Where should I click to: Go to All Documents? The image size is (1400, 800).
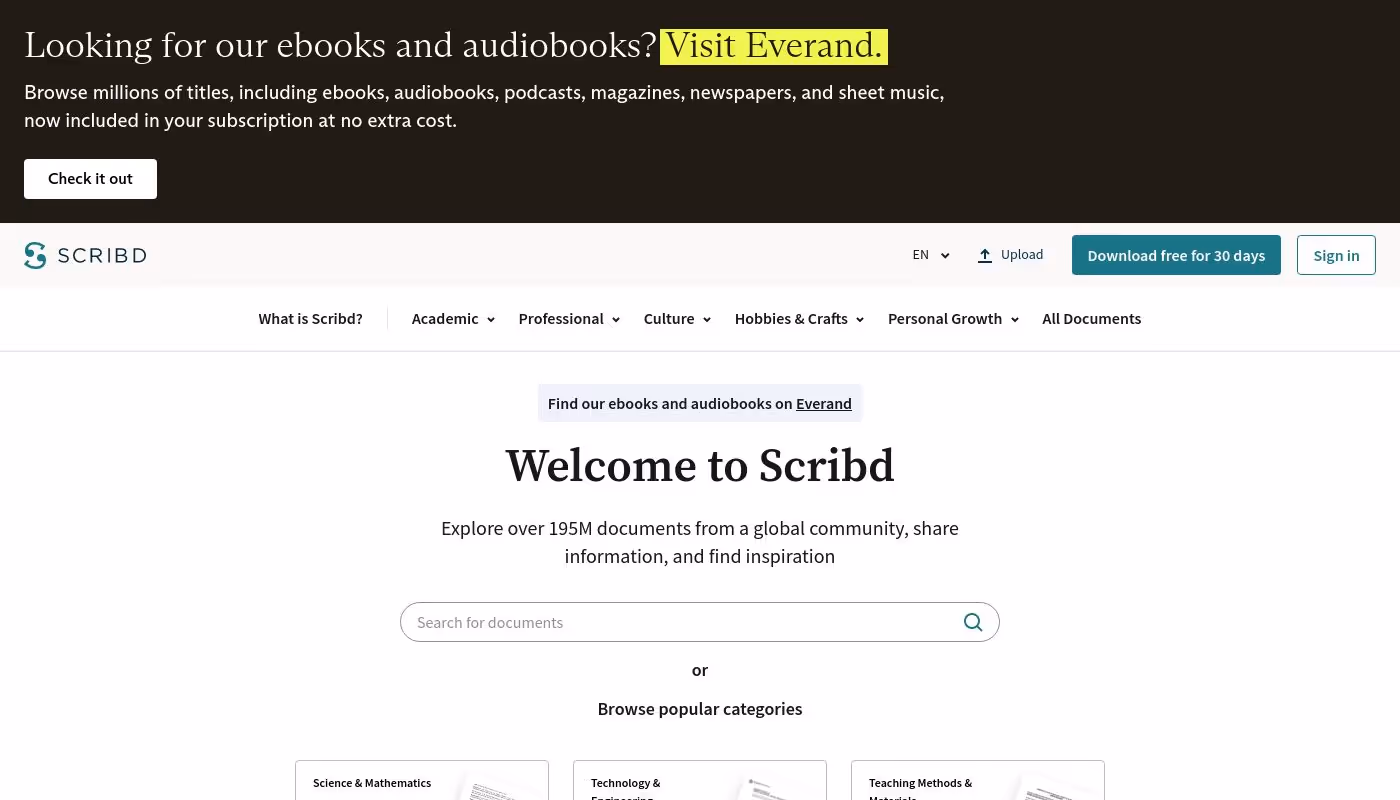tap(1091, 319)
